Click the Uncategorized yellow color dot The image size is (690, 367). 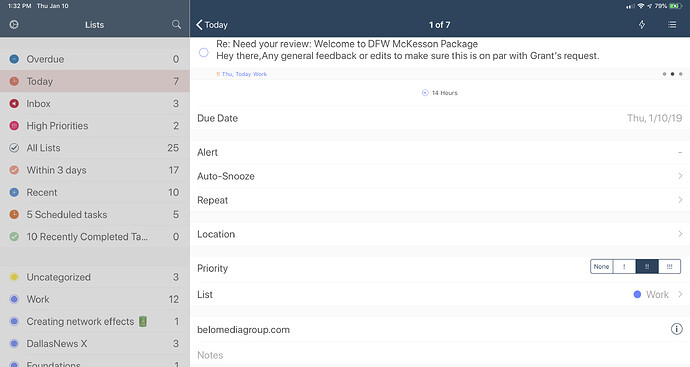pyautogui.click(x=14, y=277)
